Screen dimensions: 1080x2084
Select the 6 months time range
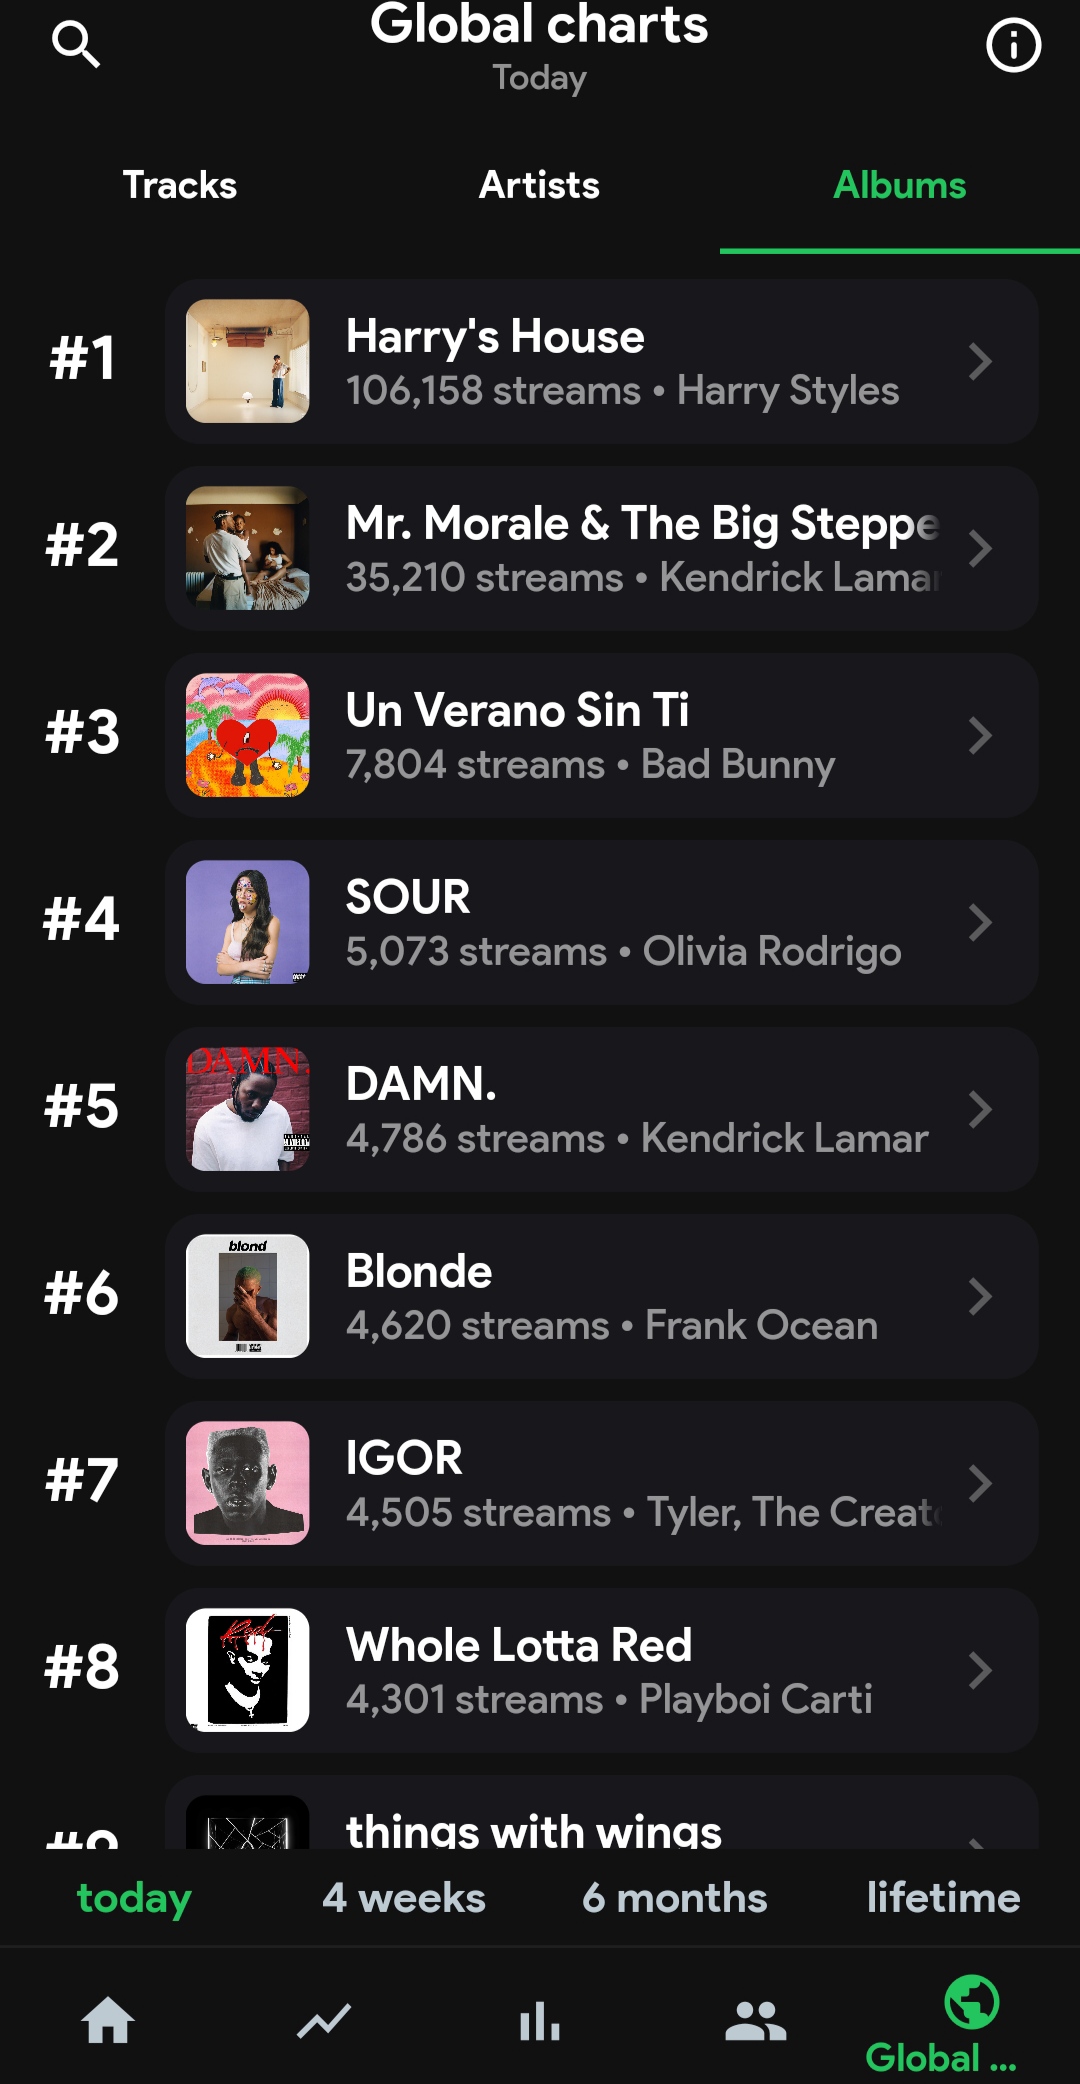(675, 1897)
